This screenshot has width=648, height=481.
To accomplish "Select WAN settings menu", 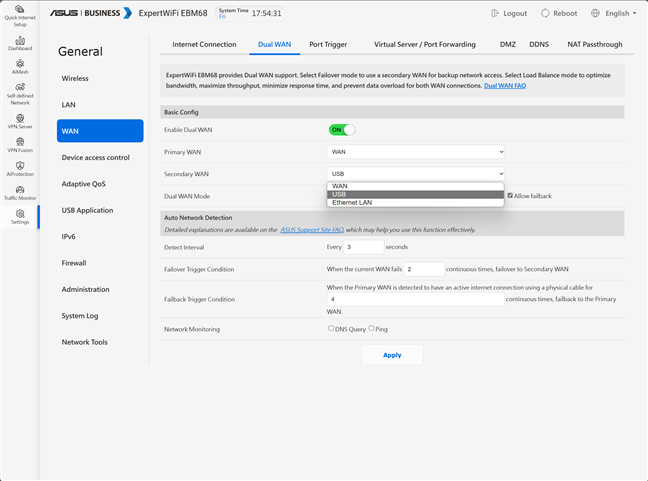I will [x=100, y=131].
